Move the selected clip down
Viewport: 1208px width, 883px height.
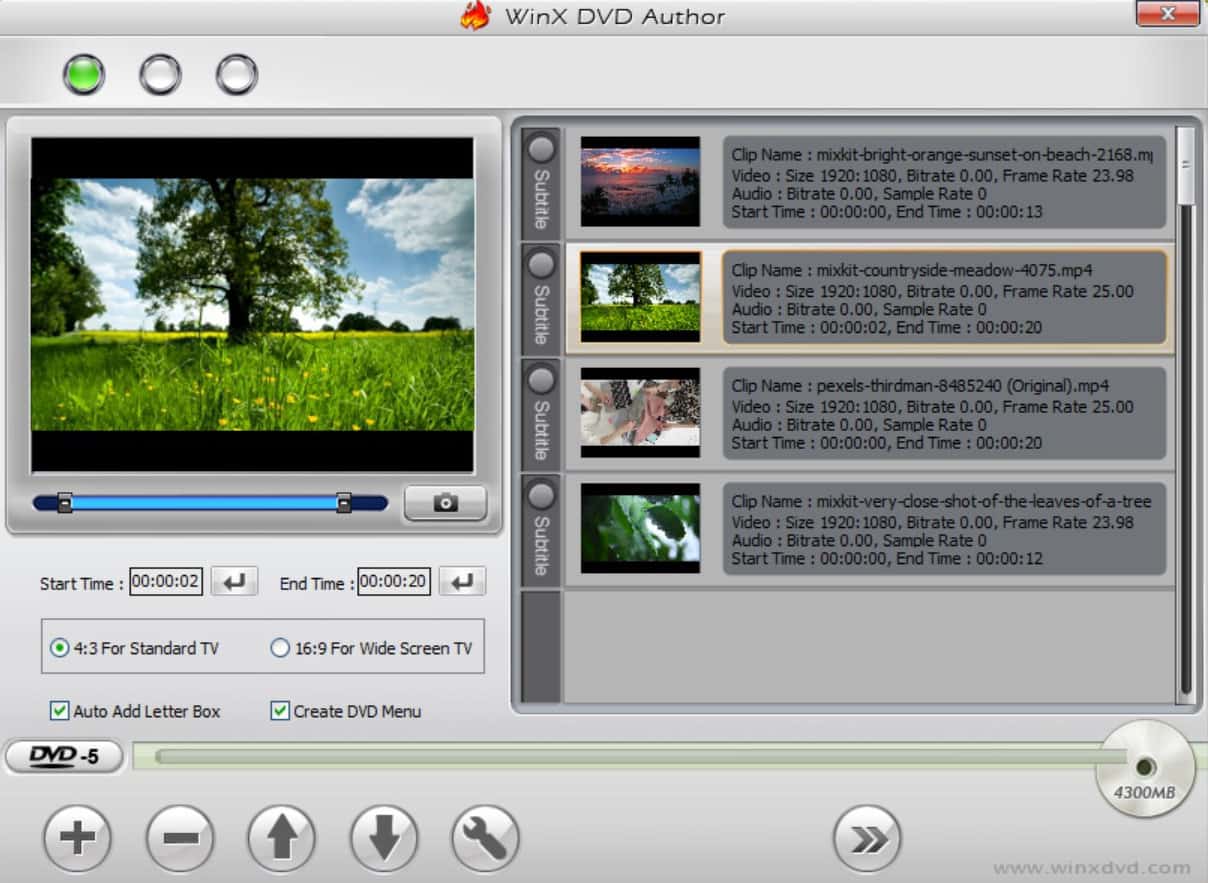384,838
